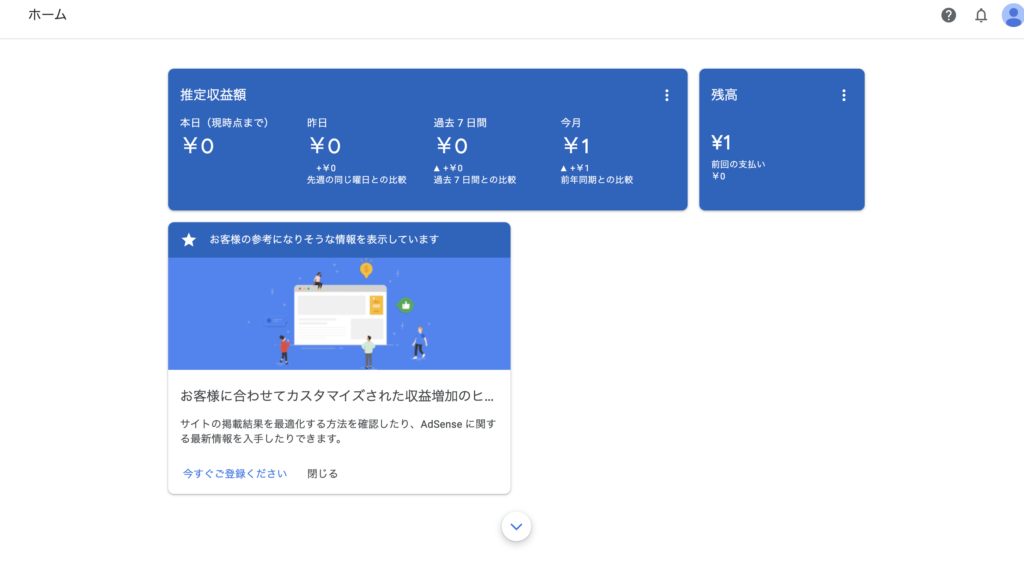Open the 推定収益額 card's three-dot menu
1024x564 pixels.
tap(667, 95)
